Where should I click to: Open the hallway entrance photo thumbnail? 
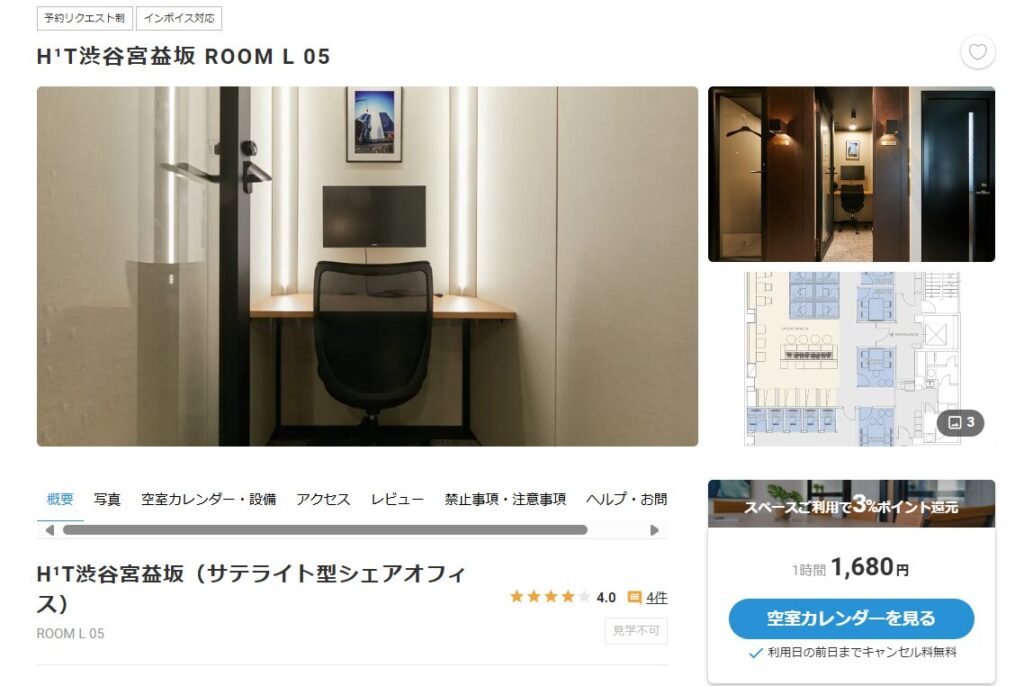tap(851, 174)
